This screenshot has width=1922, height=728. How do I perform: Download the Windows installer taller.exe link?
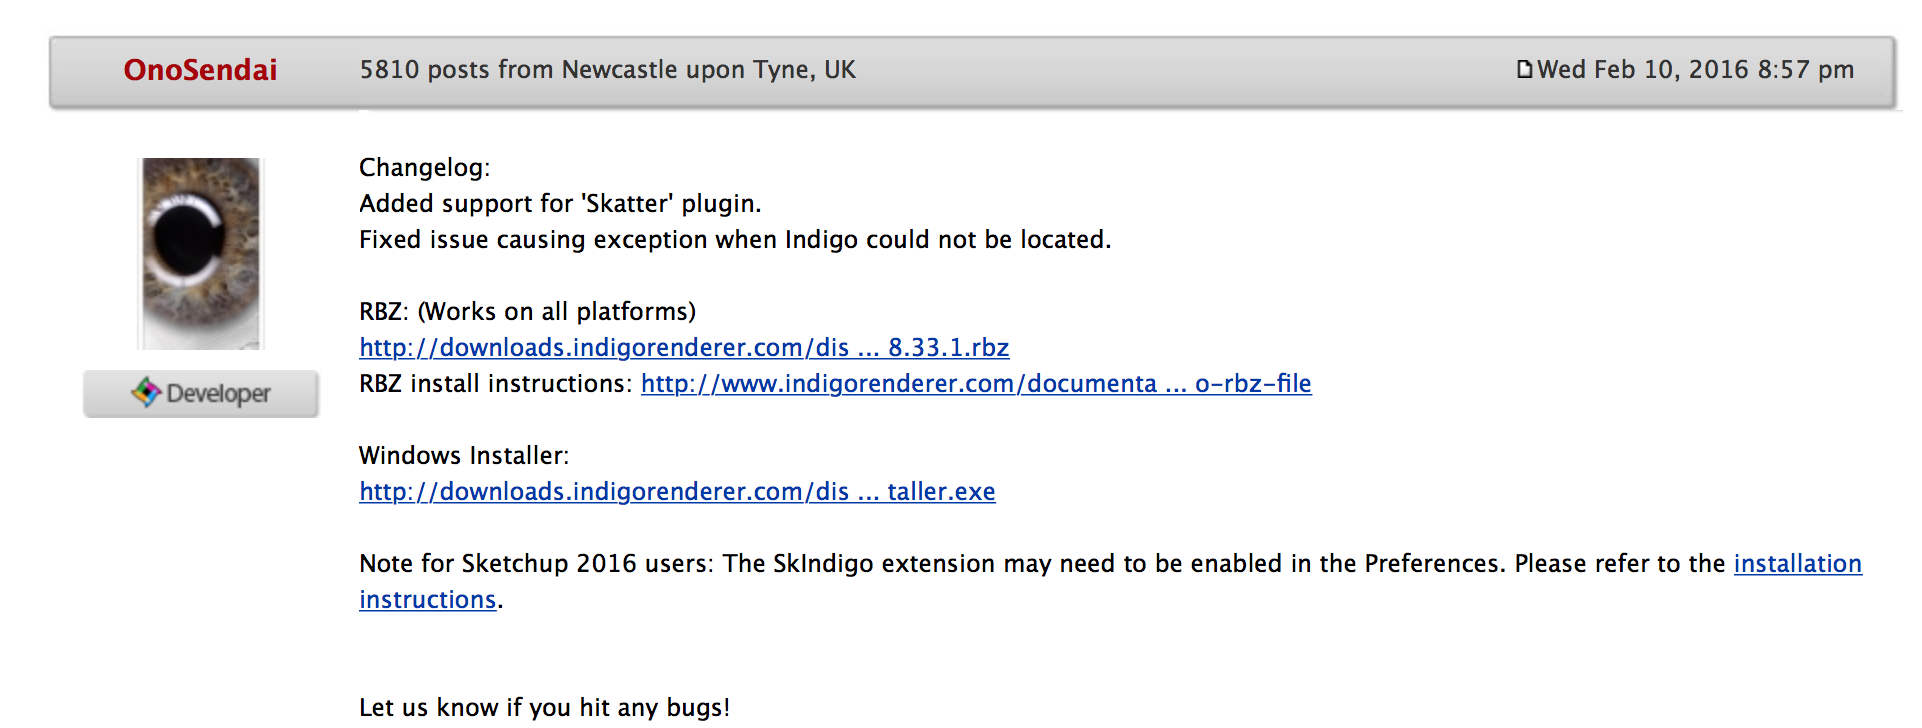(677, 491)
